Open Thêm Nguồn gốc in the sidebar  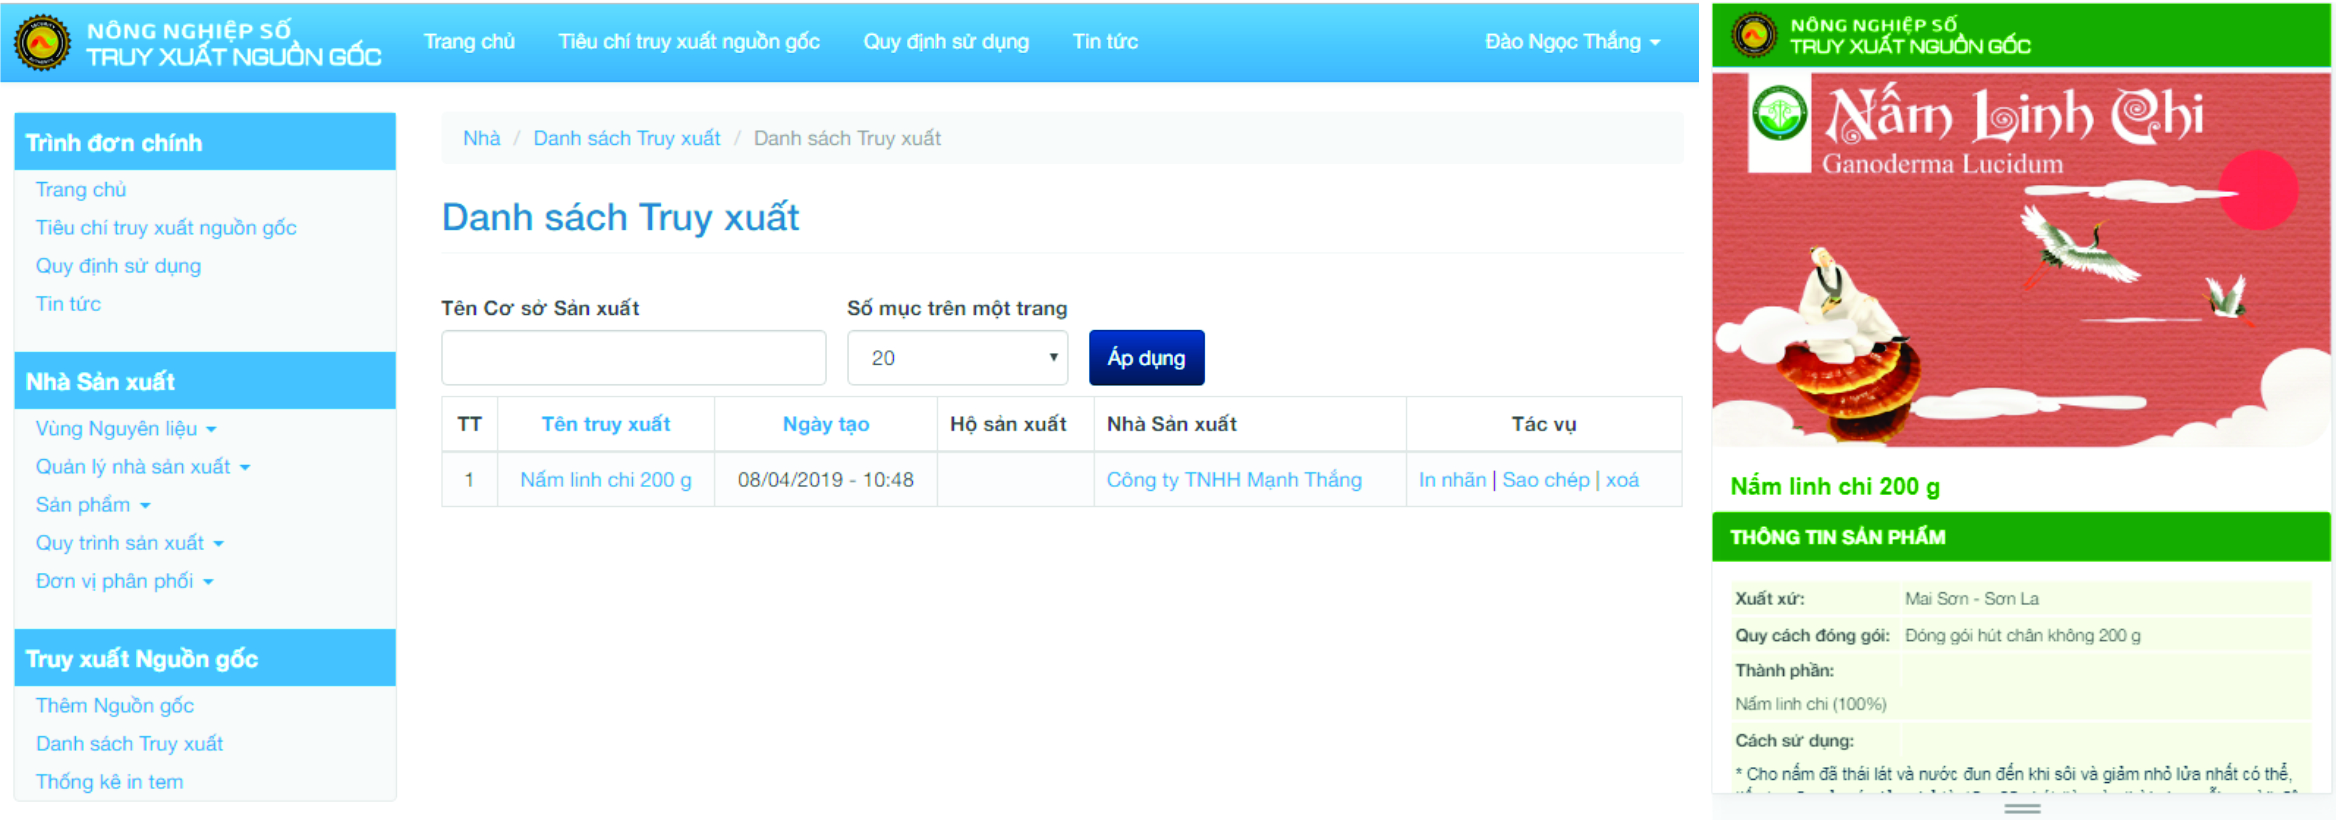(115, 706)
